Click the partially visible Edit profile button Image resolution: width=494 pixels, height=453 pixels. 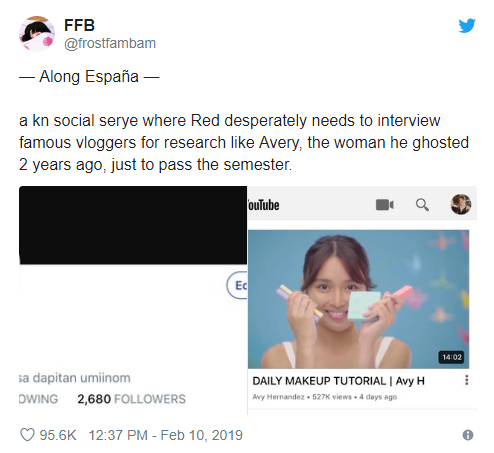(237, 285)
